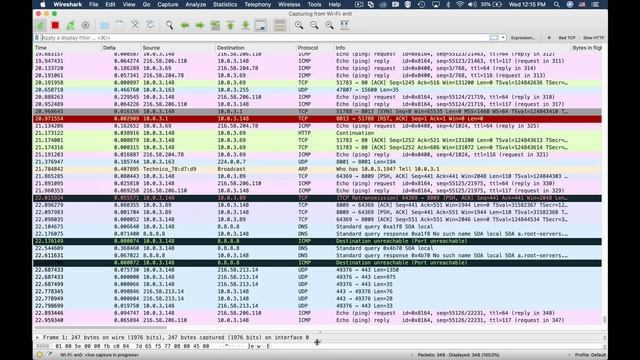Open Spotlight search in the macOS menu bar
Viewport: 640px width, 360px height.
tap(557, 4)
